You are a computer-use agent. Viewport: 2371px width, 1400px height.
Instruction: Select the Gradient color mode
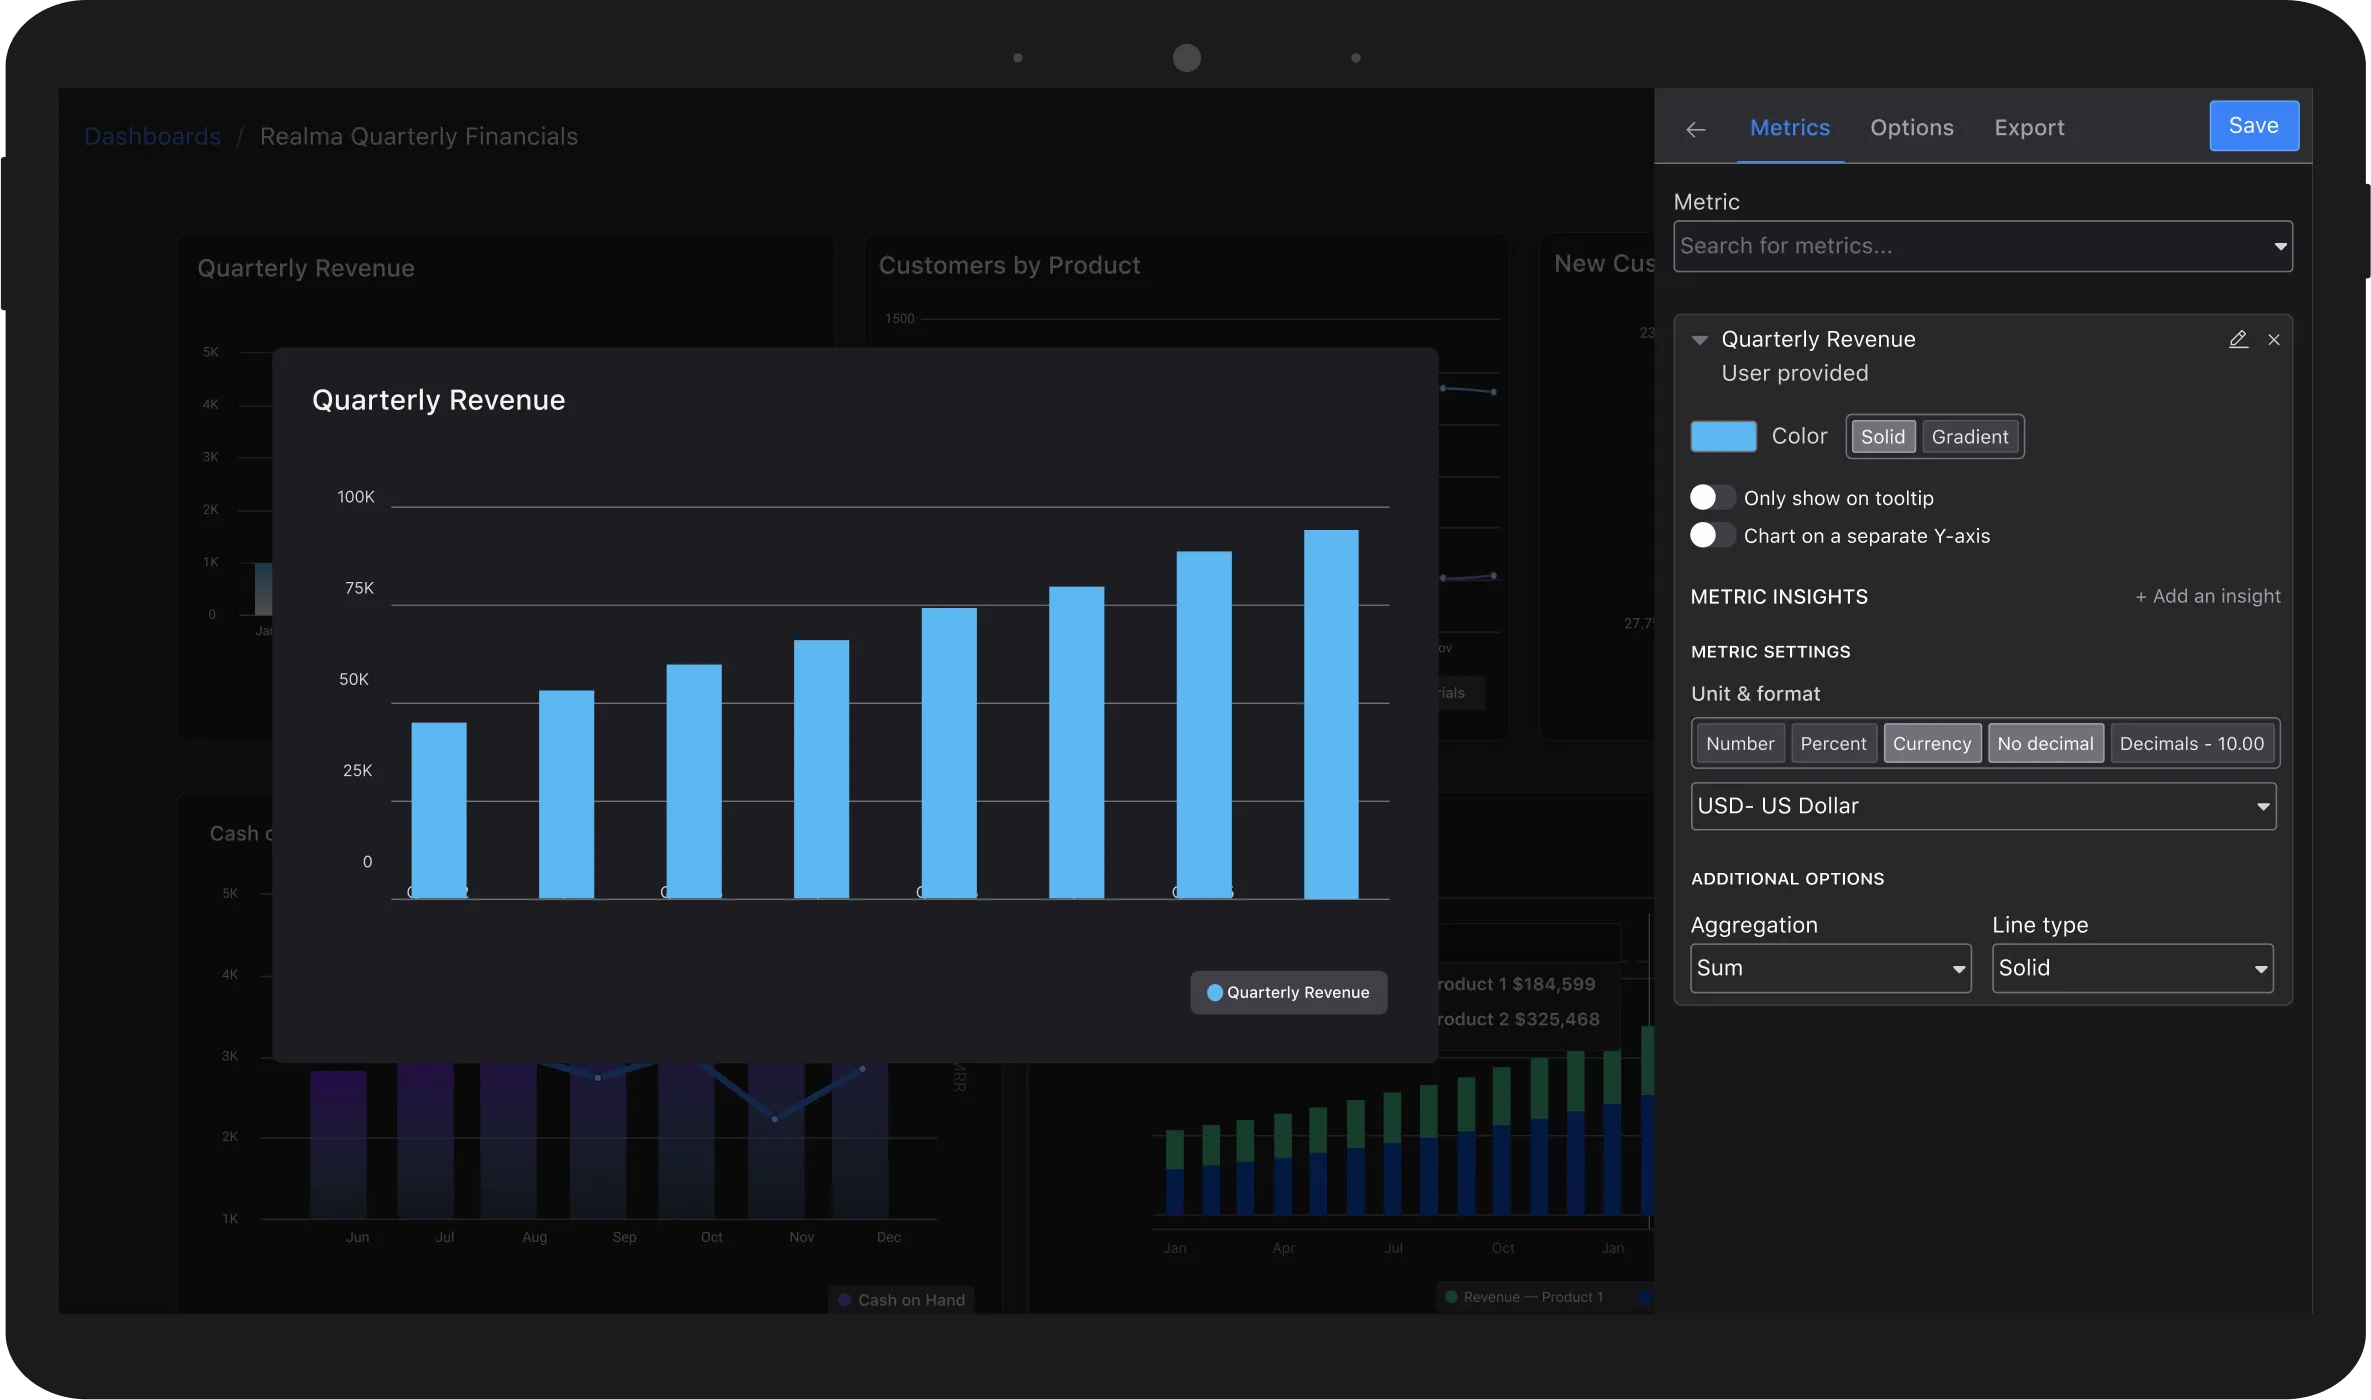[1969, 437]
